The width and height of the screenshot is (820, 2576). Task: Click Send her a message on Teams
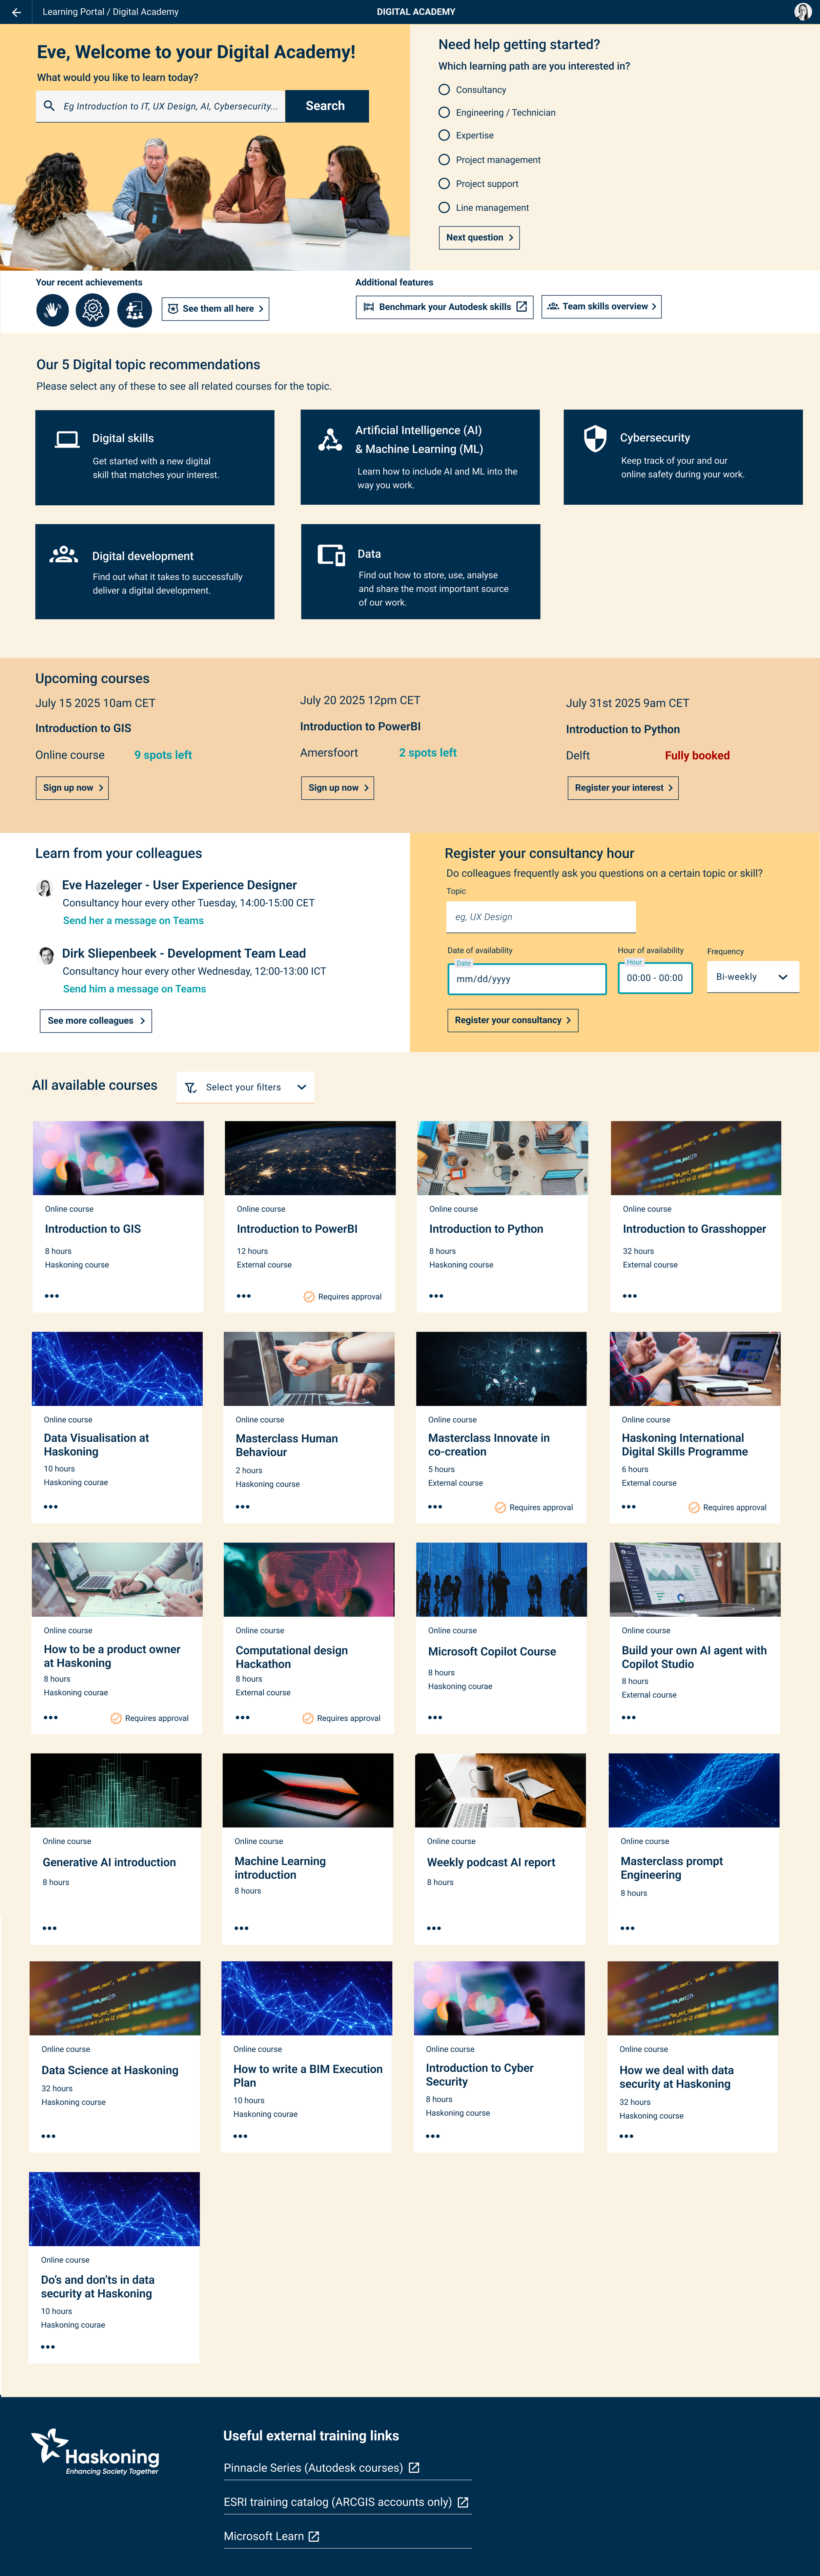tap(133, 921)
